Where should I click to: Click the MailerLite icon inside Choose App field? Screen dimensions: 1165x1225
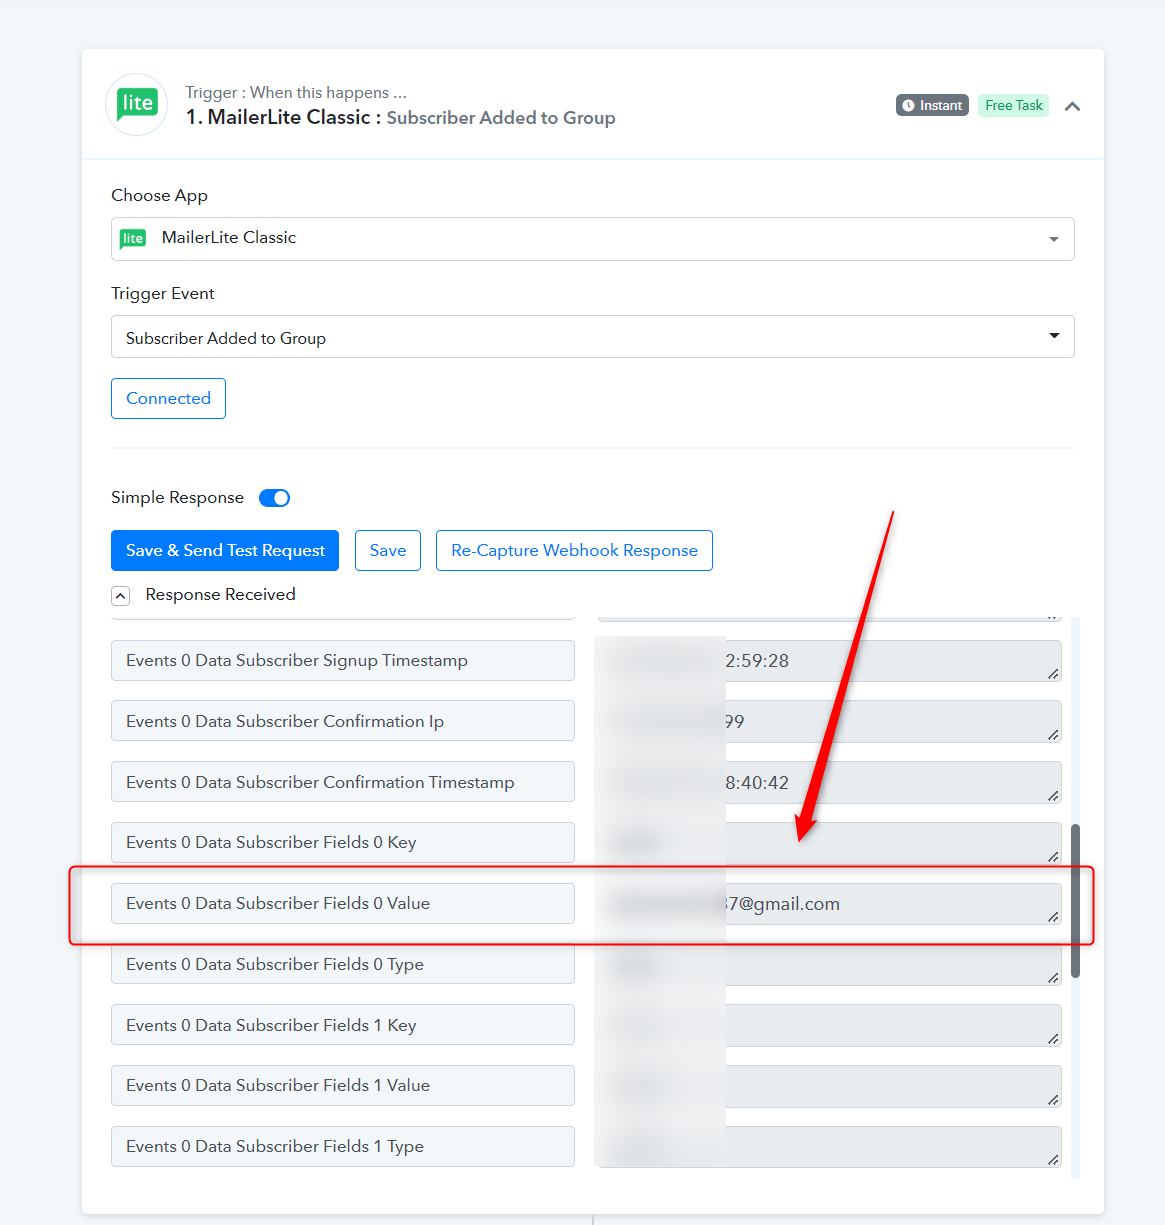pos(133,238)
